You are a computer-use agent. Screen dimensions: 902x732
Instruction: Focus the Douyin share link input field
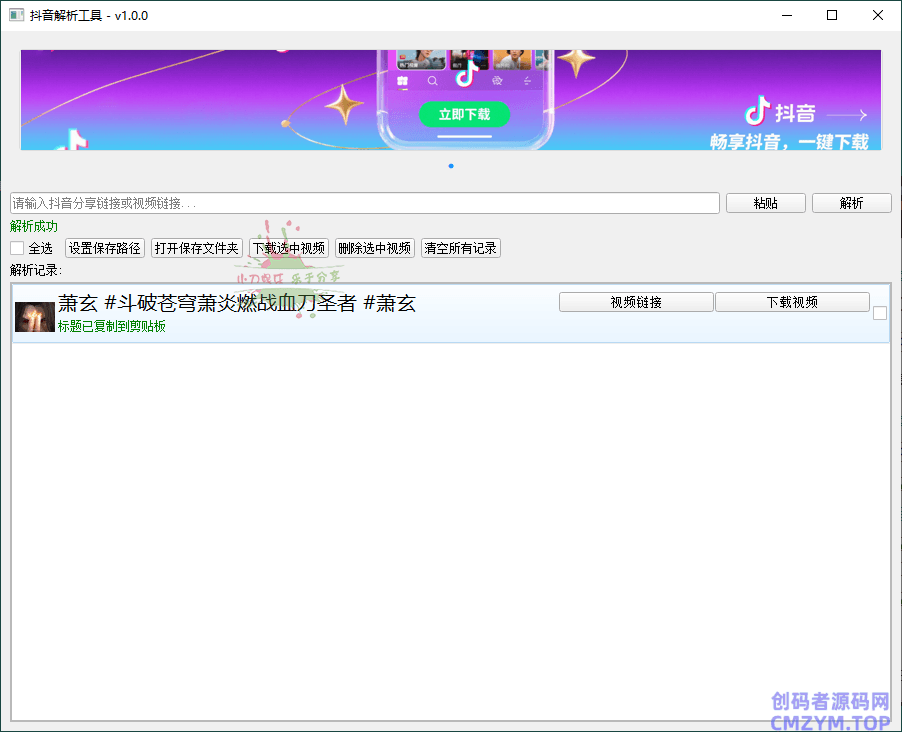tap(365, 203)
